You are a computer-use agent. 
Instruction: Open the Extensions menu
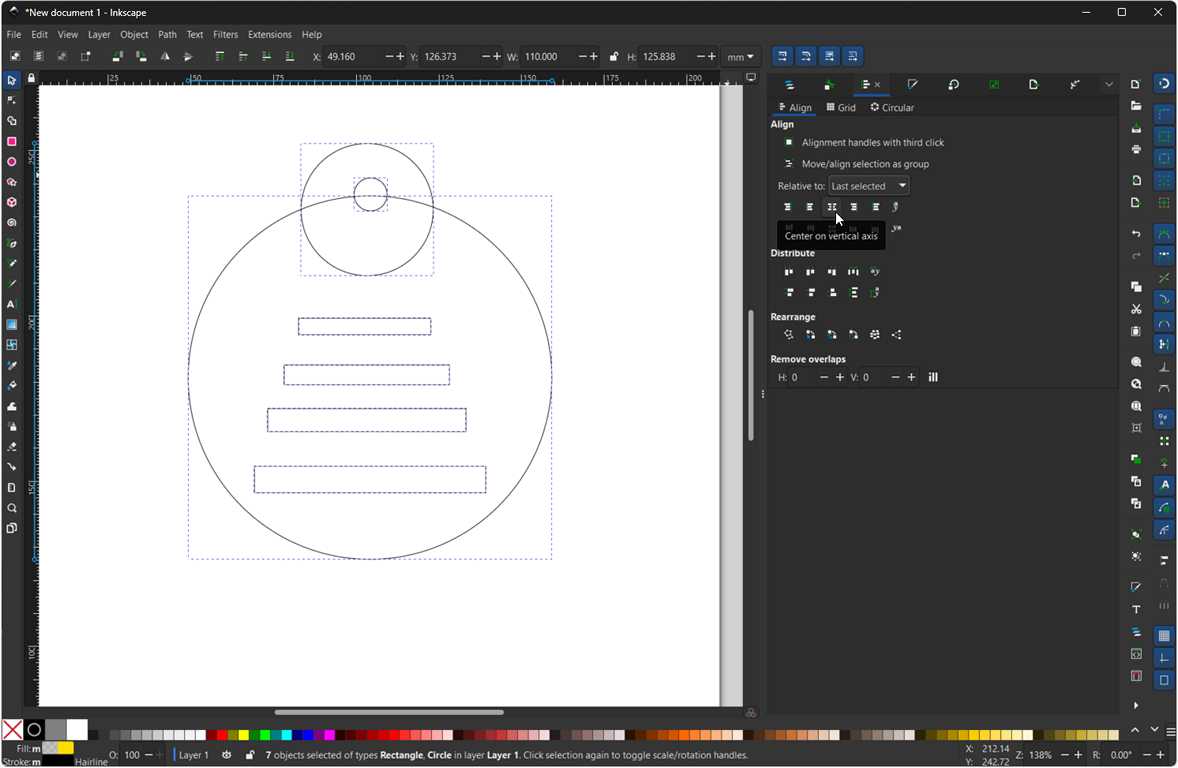[269, 35]
